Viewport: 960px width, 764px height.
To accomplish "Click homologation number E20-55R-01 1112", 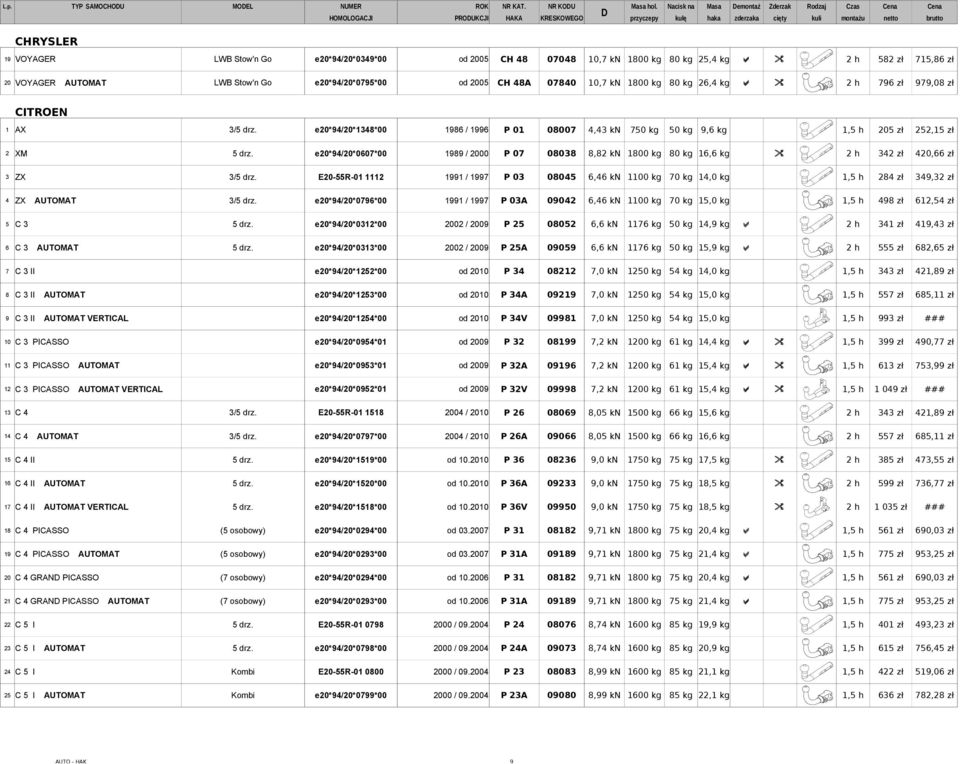I will coord(351,178).
